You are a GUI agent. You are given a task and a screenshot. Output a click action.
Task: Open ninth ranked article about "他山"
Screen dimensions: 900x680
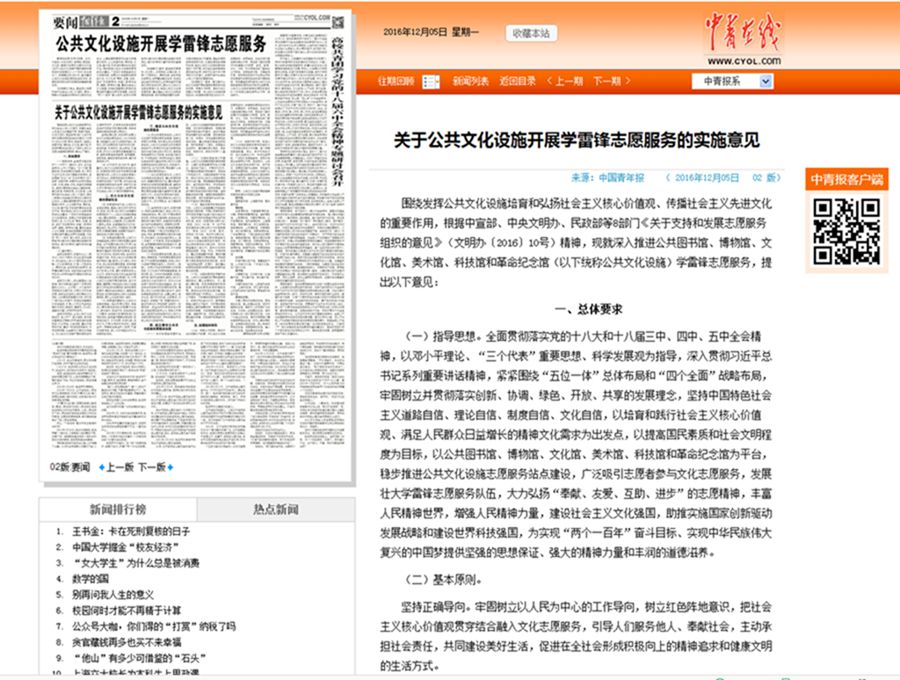click(139, 658)
